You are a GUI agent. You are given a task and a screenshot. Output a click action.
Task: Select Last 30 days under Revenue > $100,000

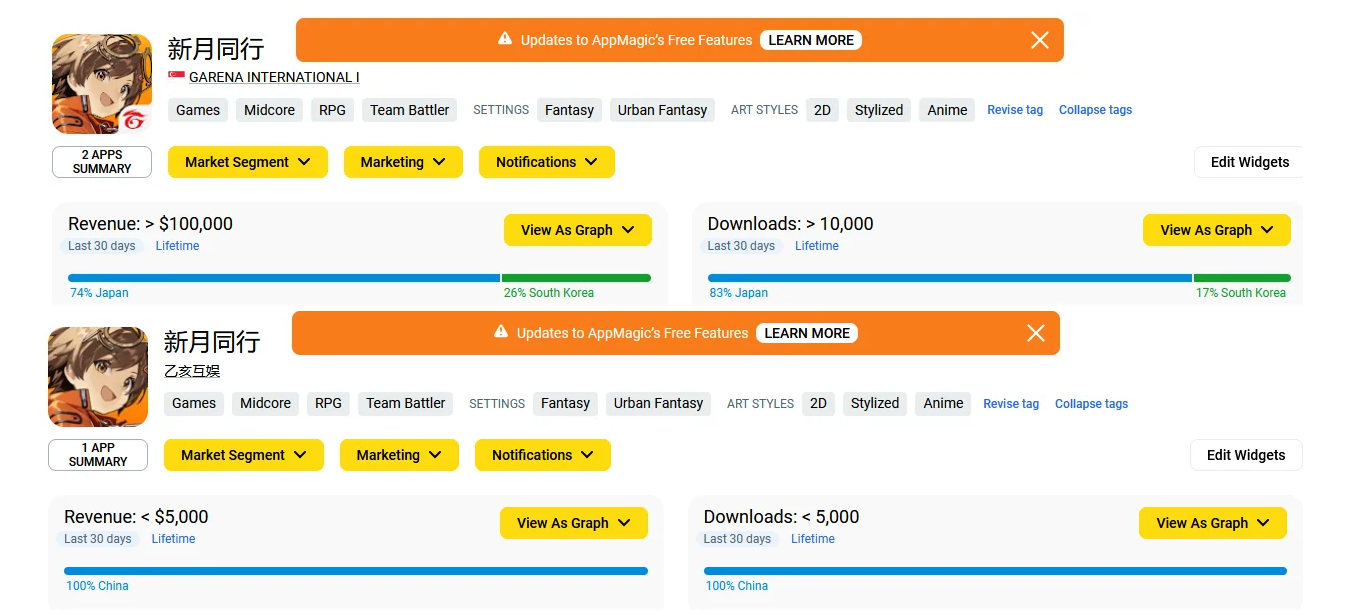coord(100,246)
